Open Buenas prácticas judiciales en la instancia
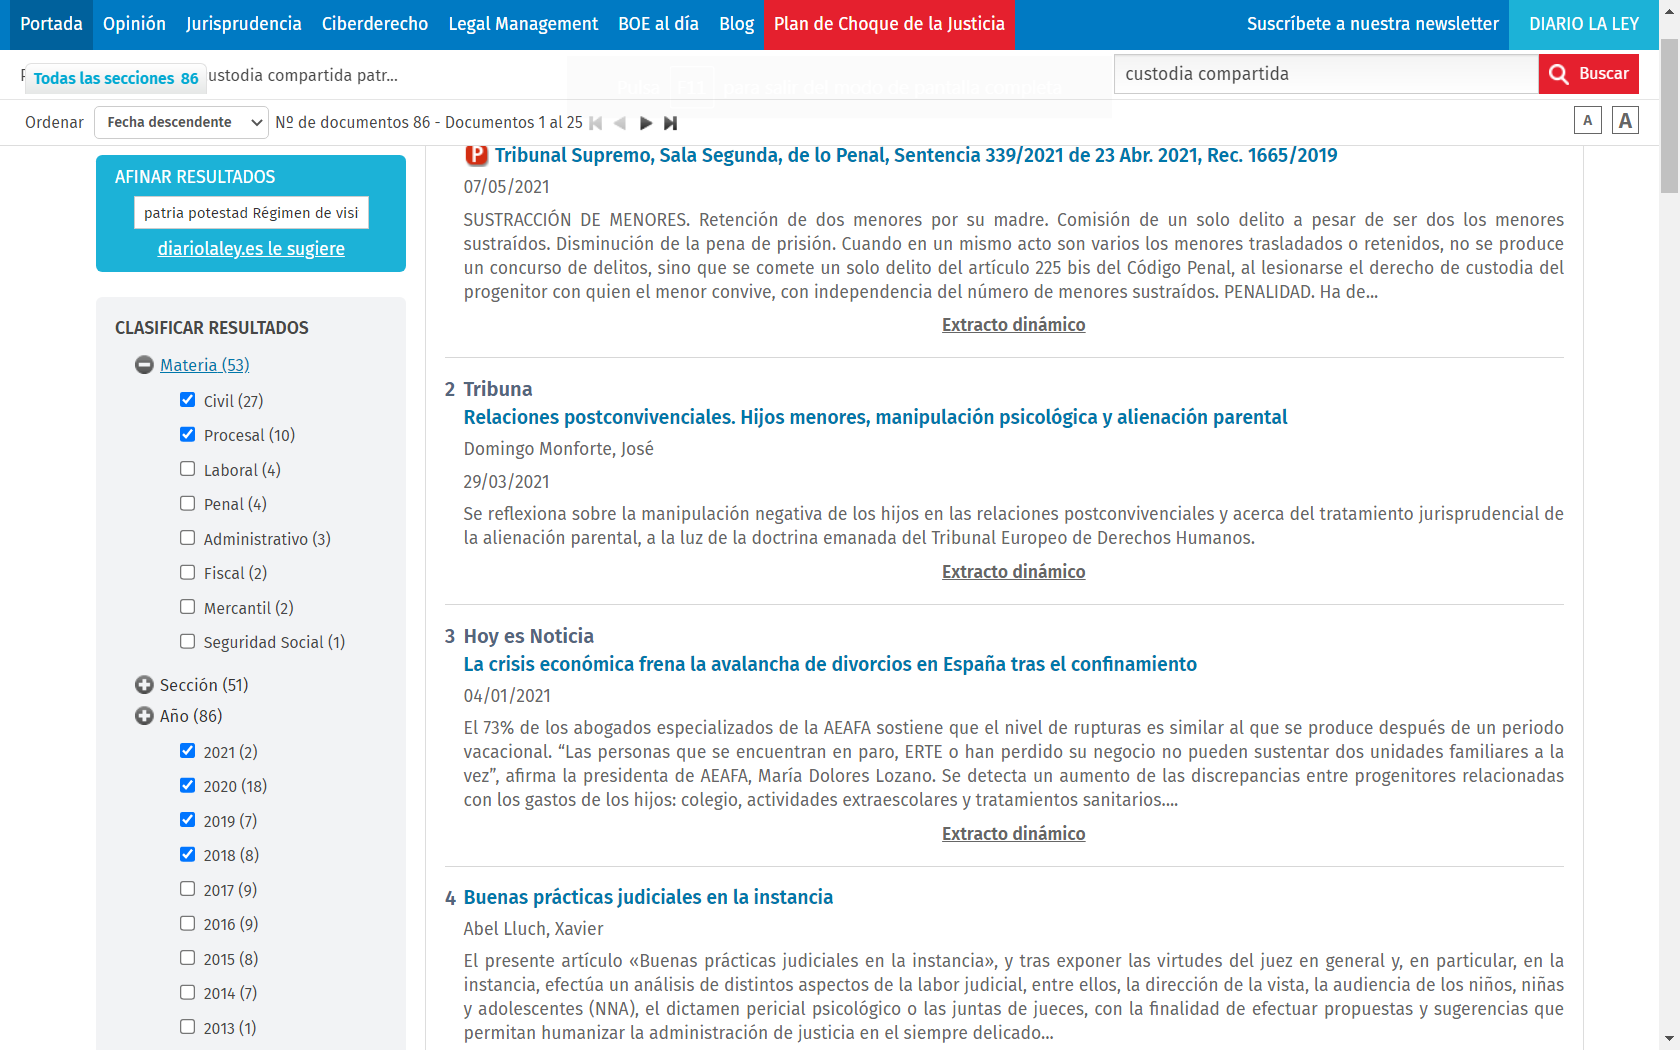The width and height of the screenshot is (1680, 1050). [648, 897]
